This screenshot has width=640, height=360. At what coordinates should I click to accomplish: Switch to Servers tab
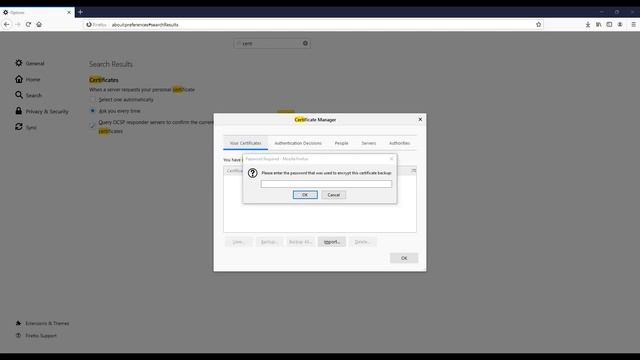[369, 143]
